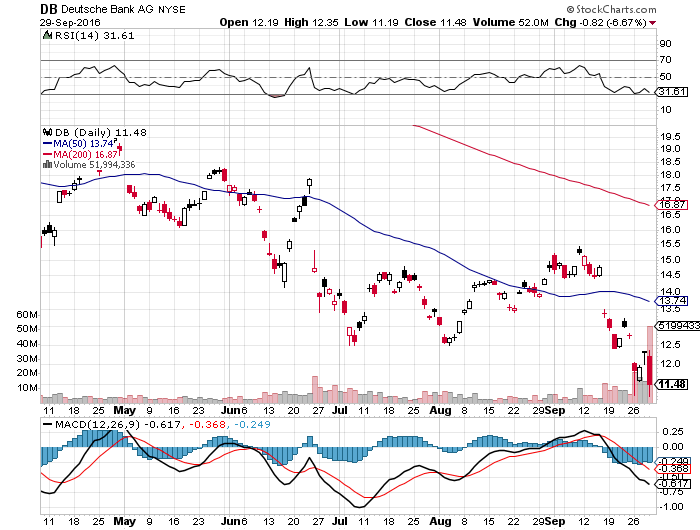Click the 19.5 label on the price scale

[671, 137]
